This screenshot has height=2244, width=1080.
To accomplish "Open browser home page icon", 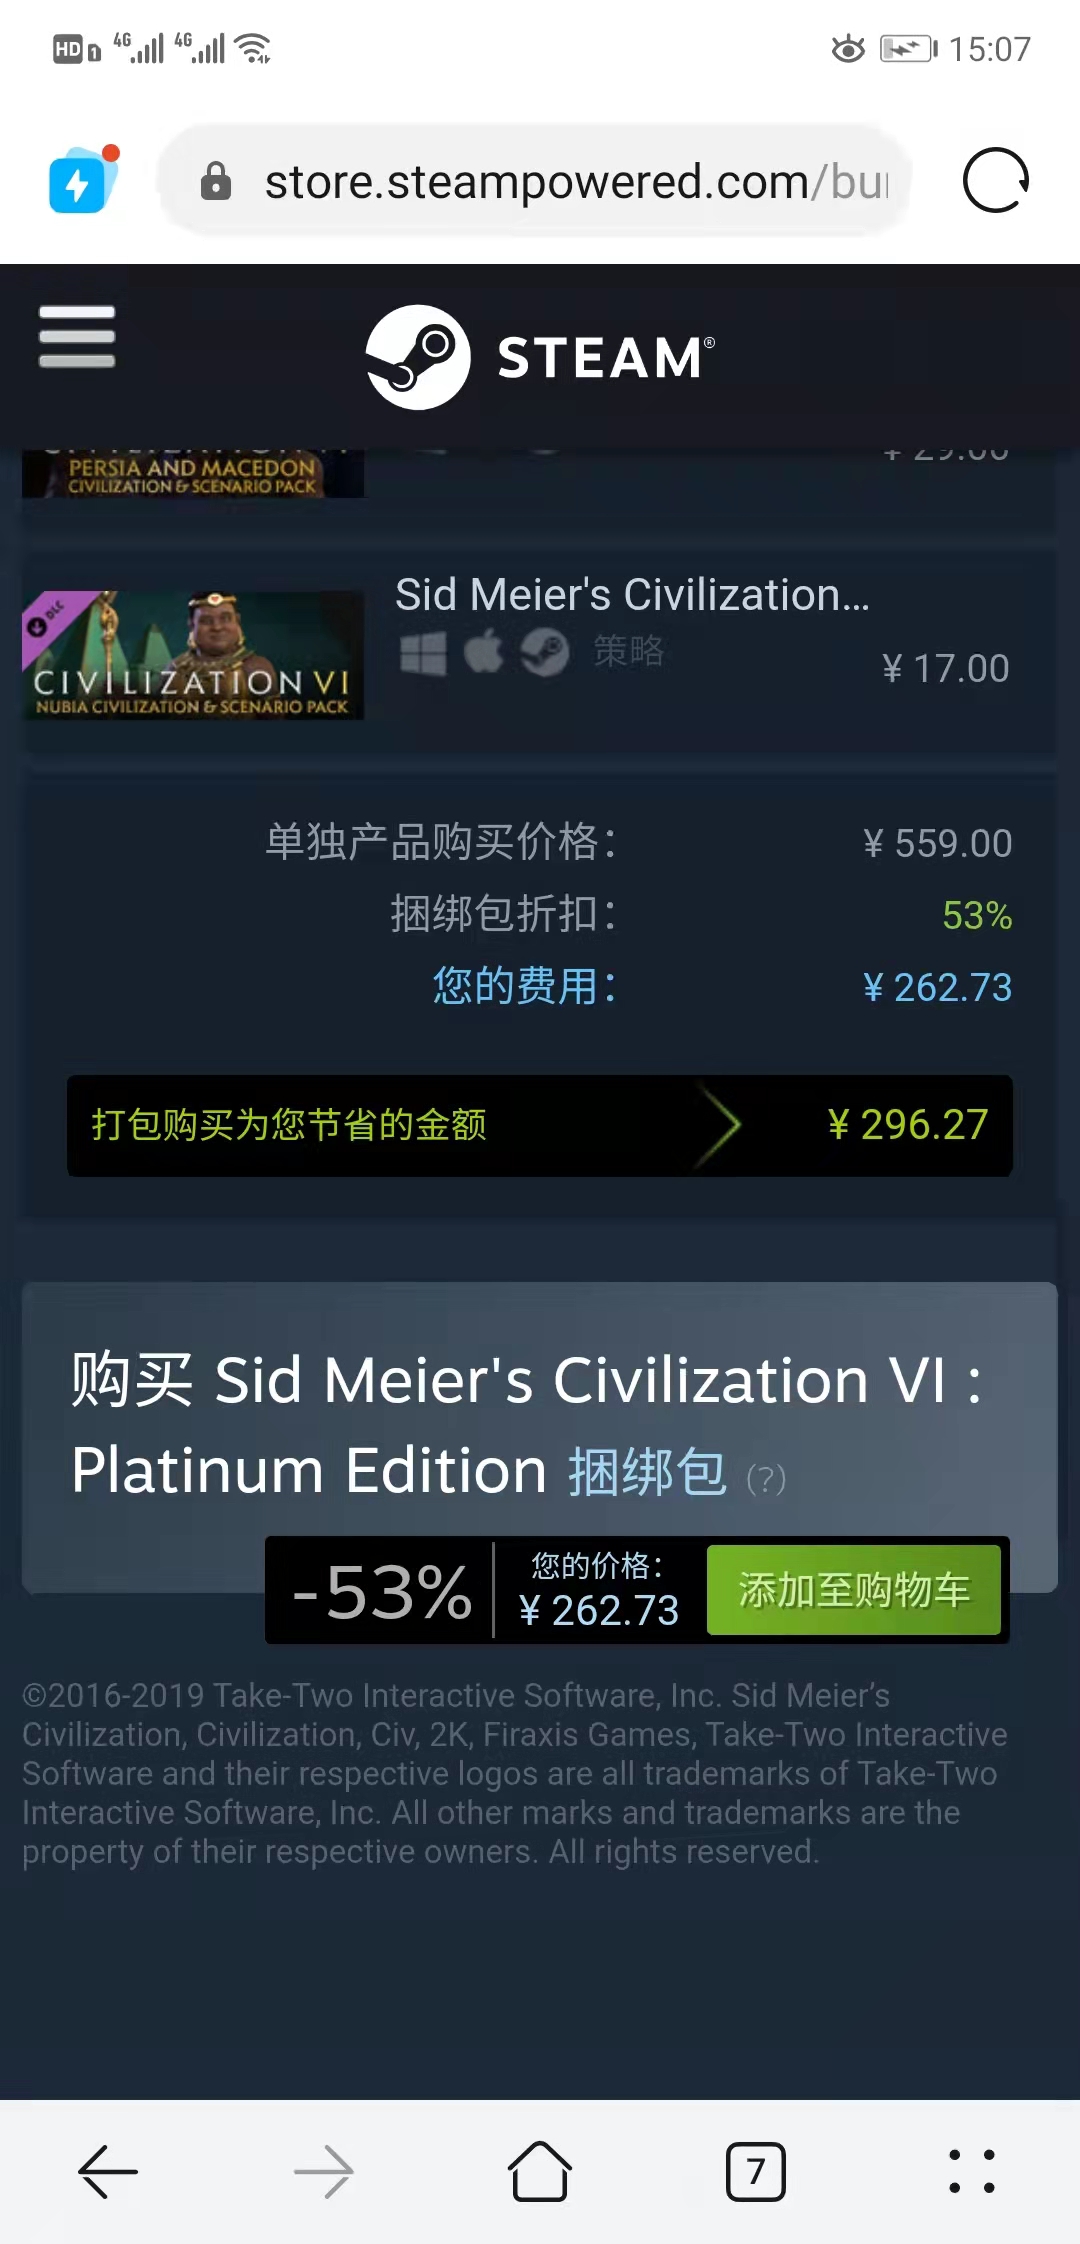I will (x=540, y=2171).
